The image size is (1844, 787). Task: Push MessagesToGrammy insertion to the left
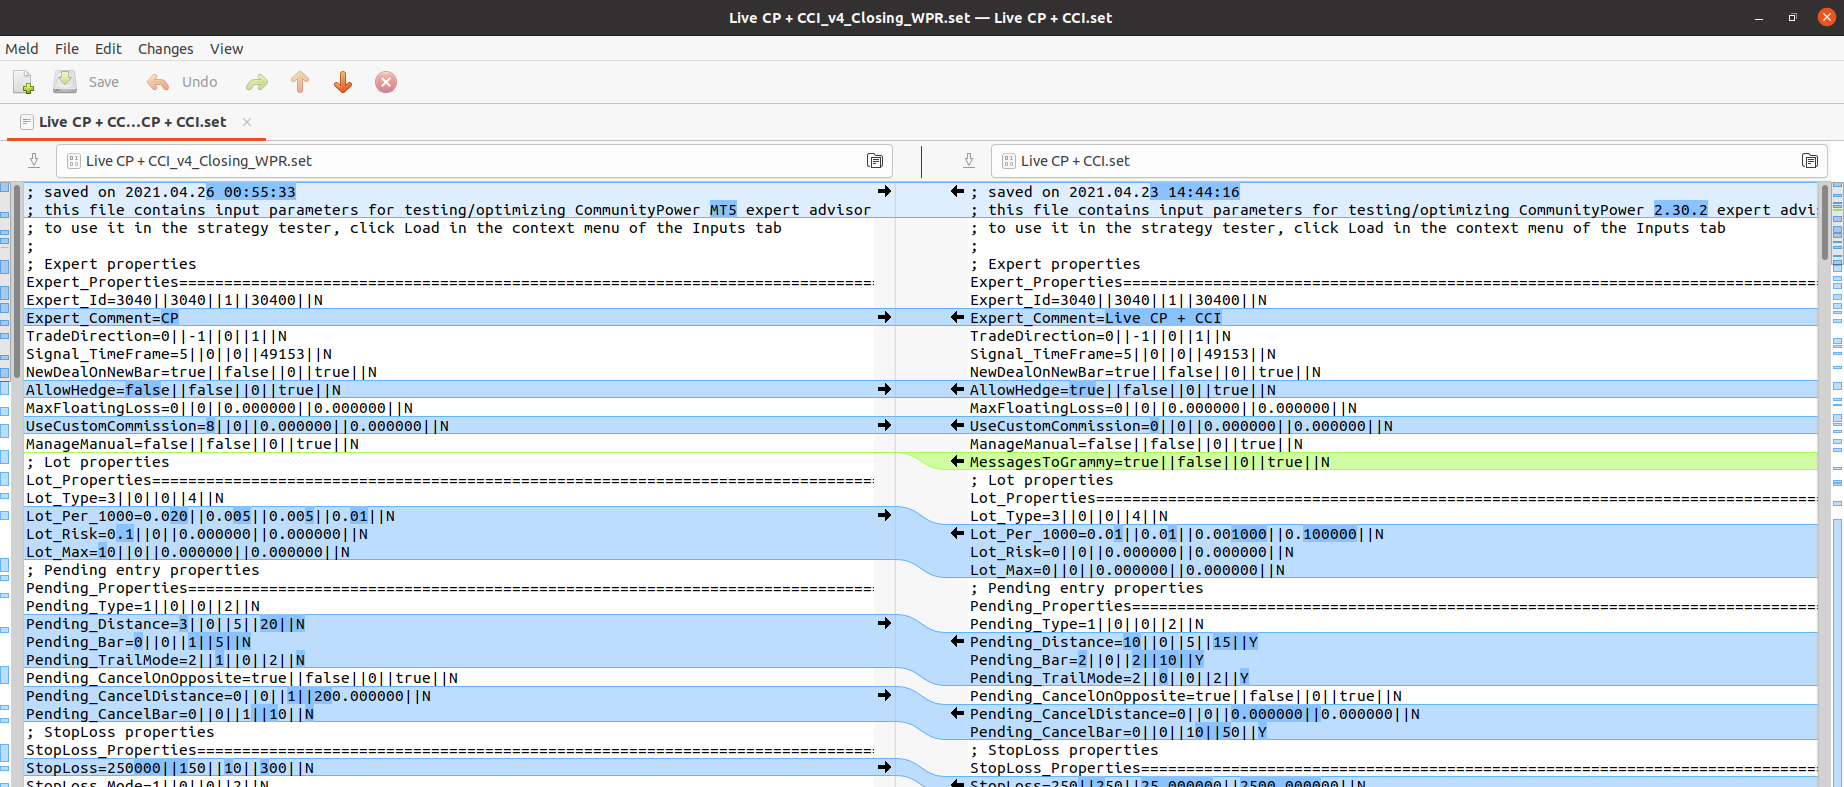[957, 461]
